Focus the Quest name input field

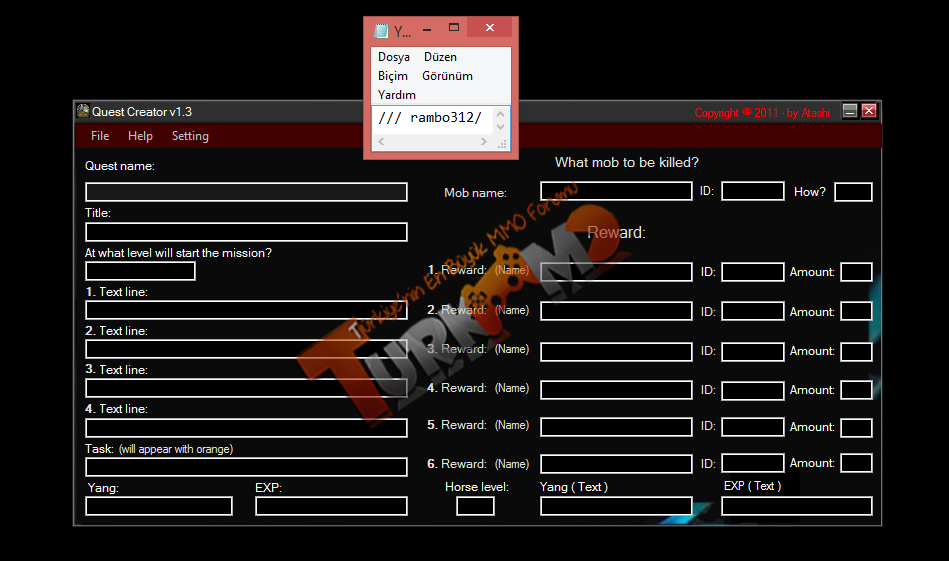246,192
